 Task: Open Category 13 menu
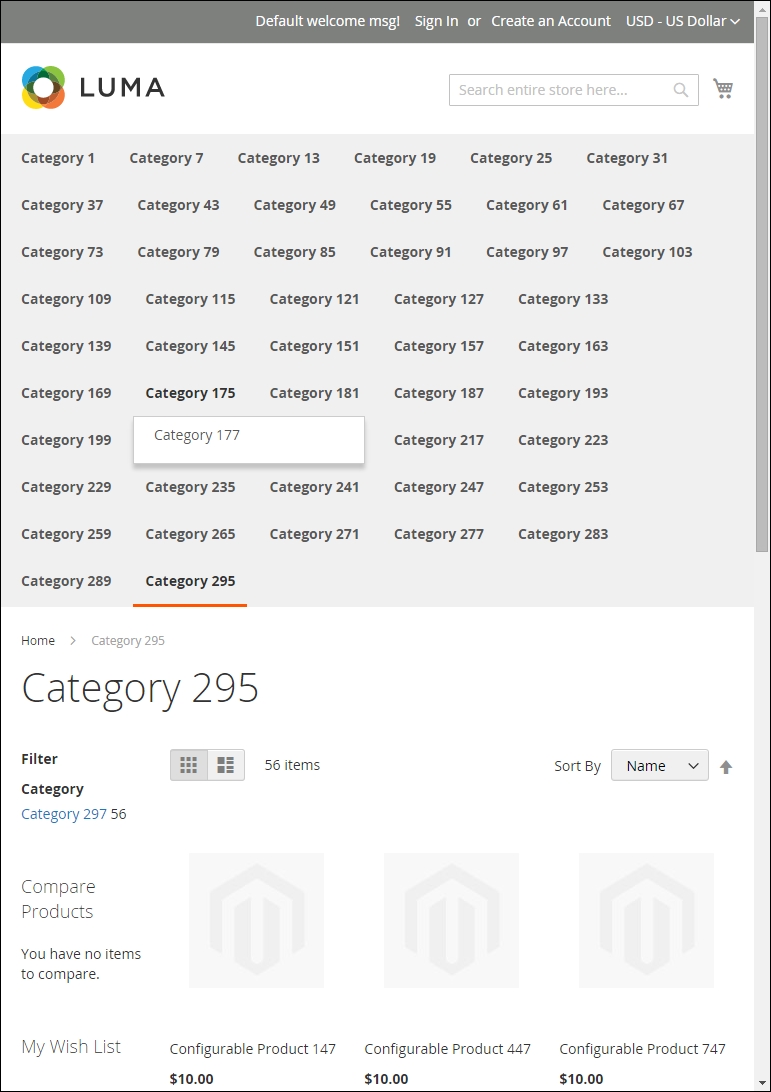click(x=279, y=158)
